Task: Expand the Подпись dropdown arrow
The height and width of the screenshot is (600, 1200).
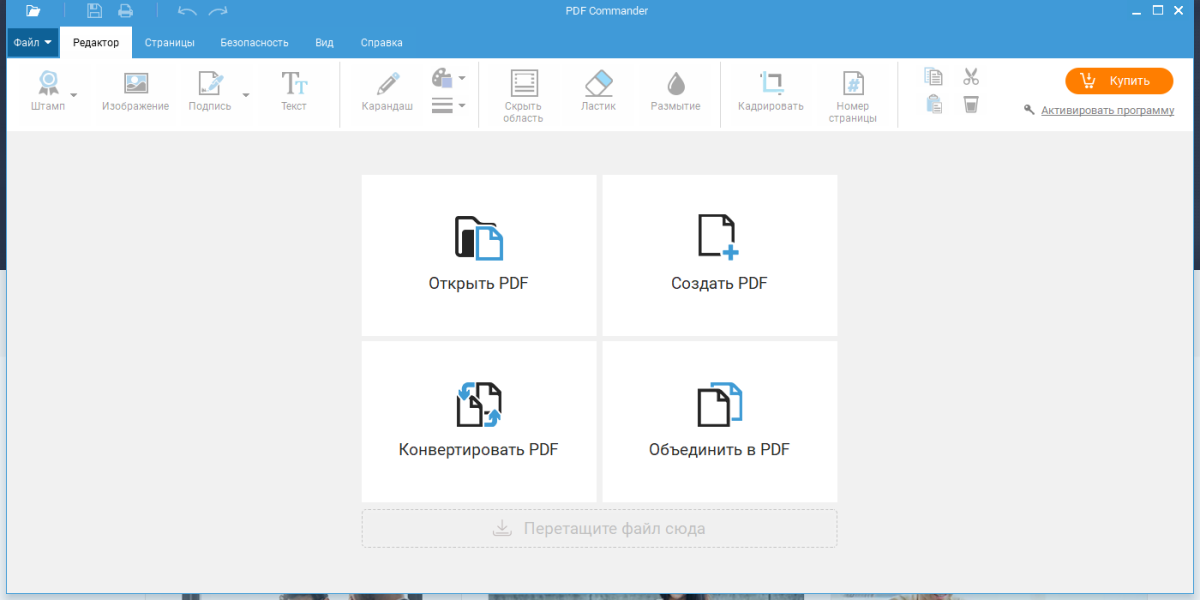Action: click(246, 96)
